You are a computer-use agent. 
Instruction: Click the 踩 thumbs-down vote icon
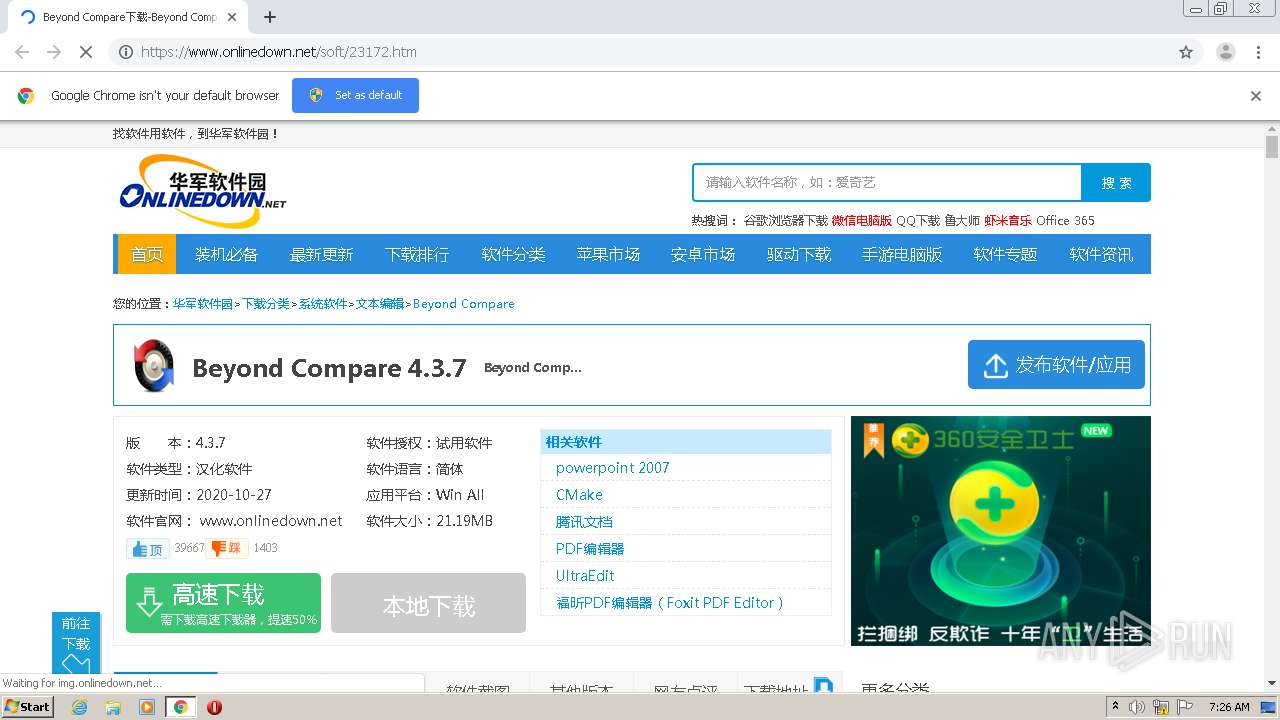click(229, 548)
